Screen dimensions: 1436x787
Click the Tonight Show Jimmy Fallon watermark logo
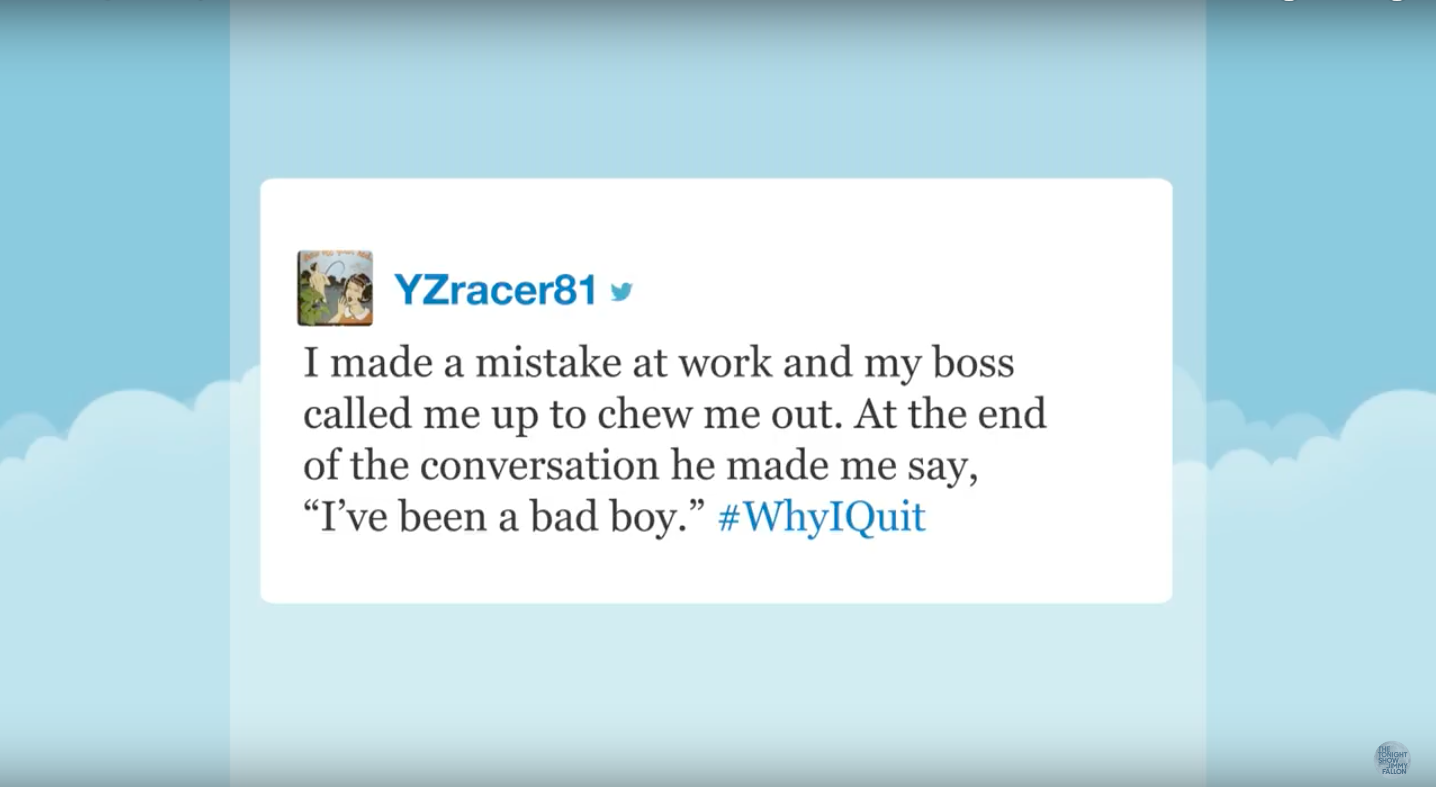click(1391, 759)
